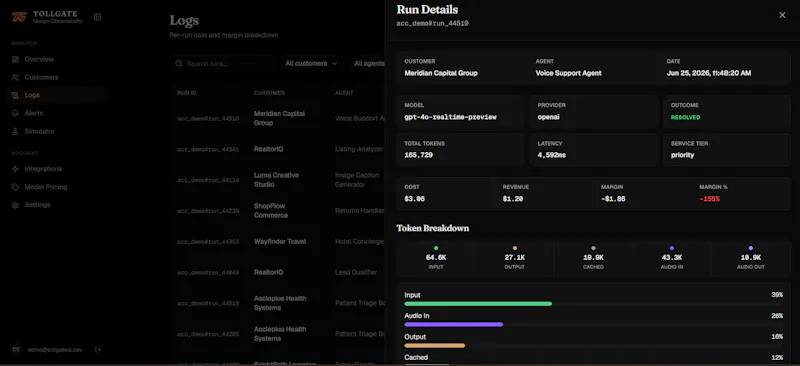
Task: Collapse the sidebar with the panel icon
Action: [x=97, y=17]
